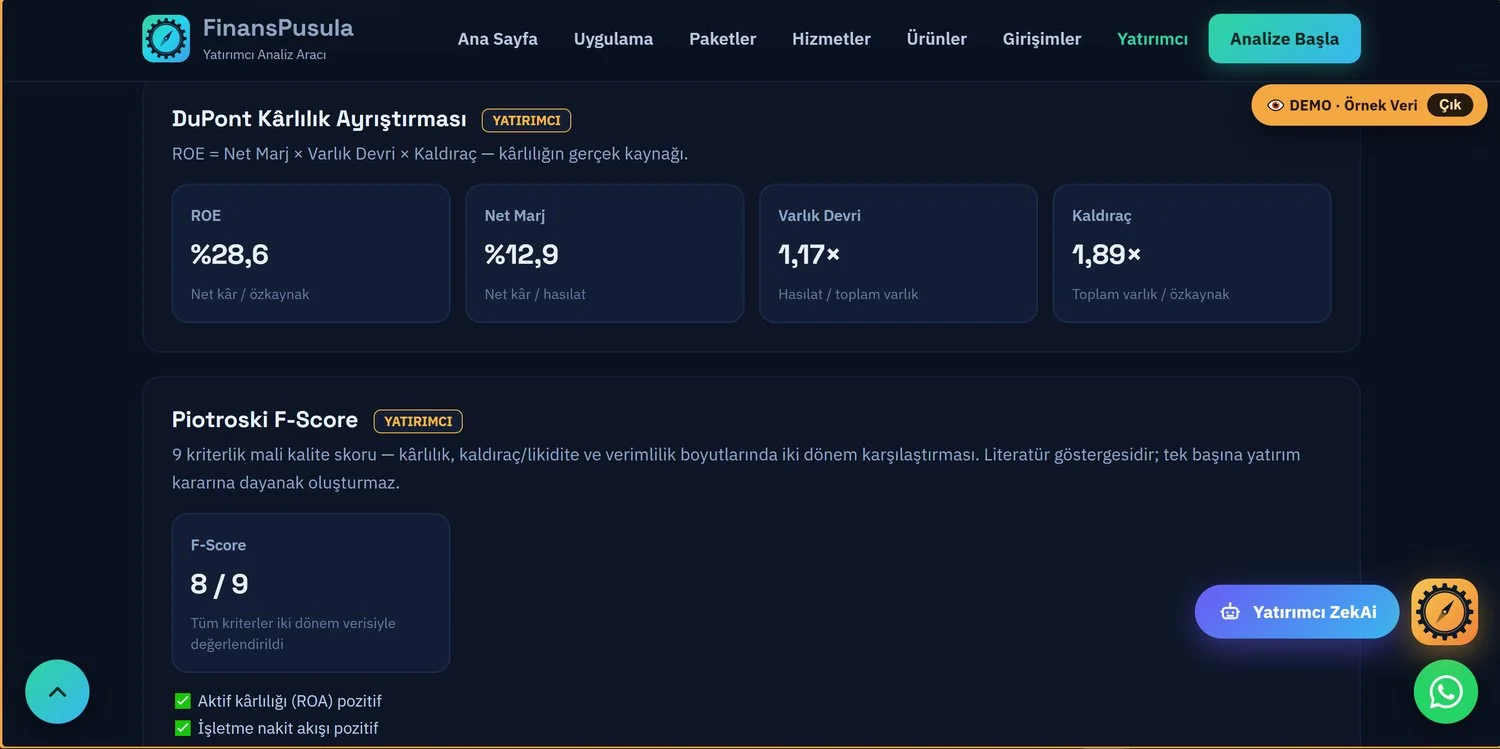Click the eye icon in DEMO badge
Screen dimensions: 1500x749
pyautogui.click(x=1275, y=105)
